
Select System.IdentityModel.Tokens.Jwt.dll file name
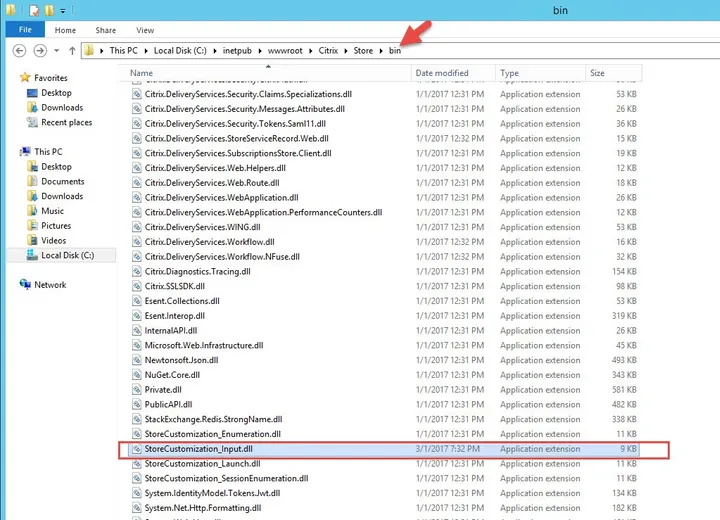pos(212,493)
